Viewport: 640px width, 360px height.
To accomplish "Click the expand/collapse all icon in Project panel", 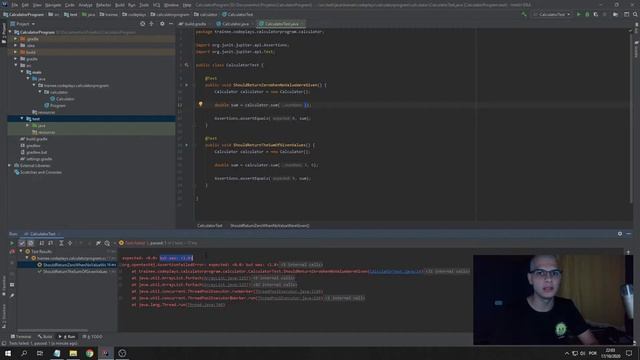I will 151,24.
